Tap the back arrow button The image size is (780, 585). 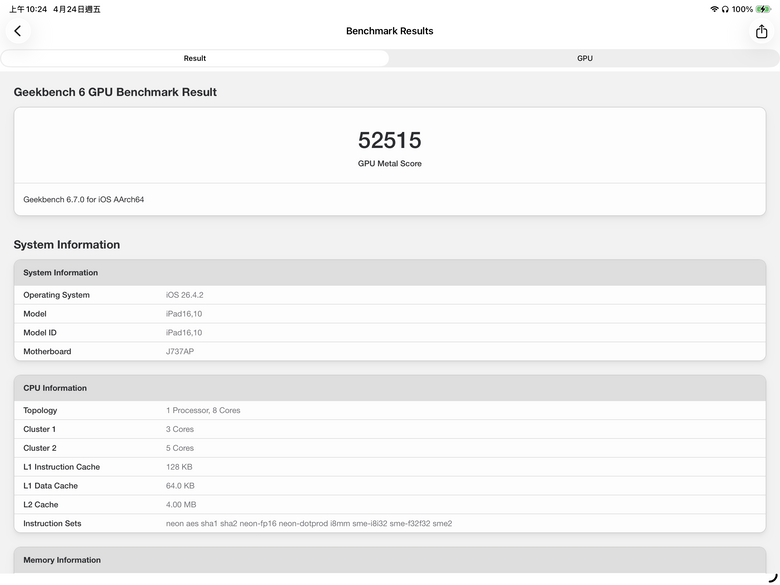18,31
